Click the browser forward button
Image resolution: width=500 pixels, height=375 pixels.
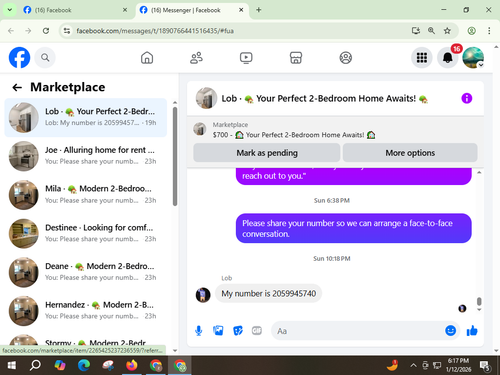pyautogui.click(x=28, y=31)
